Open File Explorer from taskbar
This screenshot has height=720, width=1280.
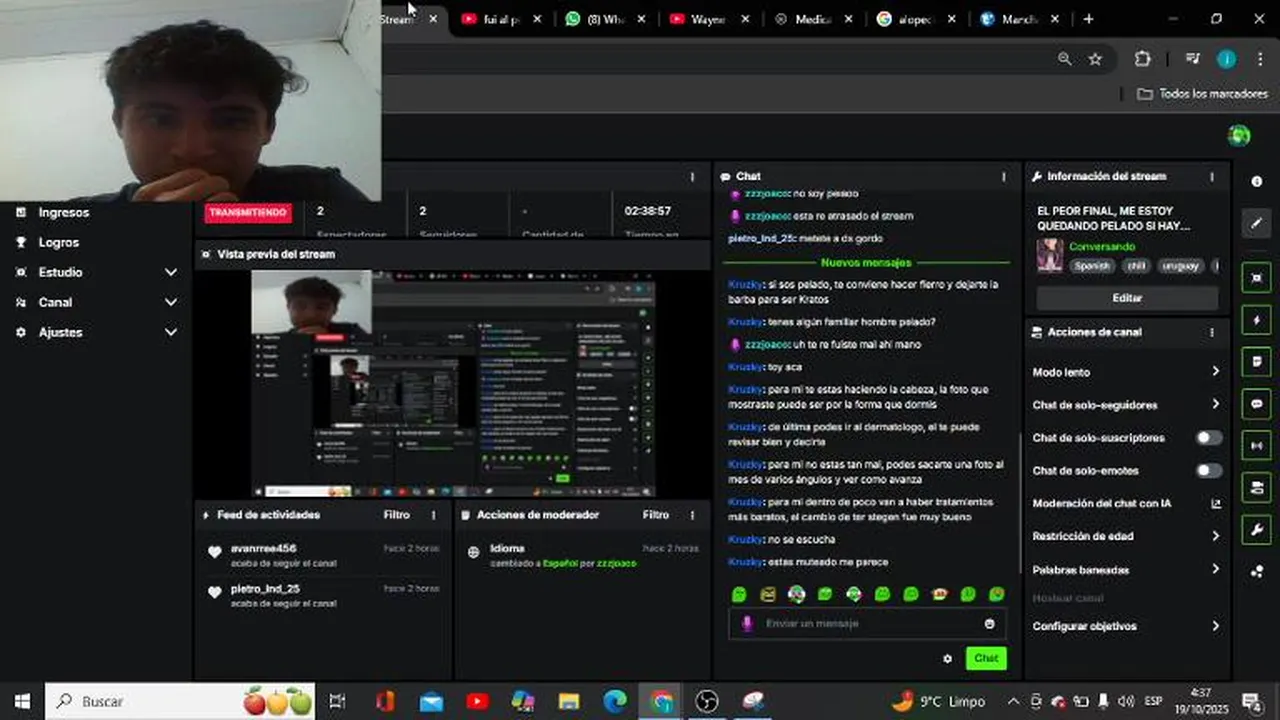pos(569,701)
